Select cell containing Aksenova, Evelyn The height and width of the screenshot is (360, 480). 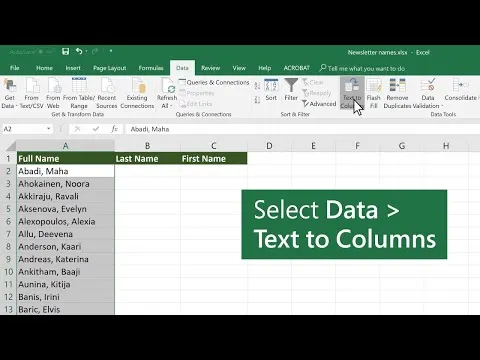65,209
